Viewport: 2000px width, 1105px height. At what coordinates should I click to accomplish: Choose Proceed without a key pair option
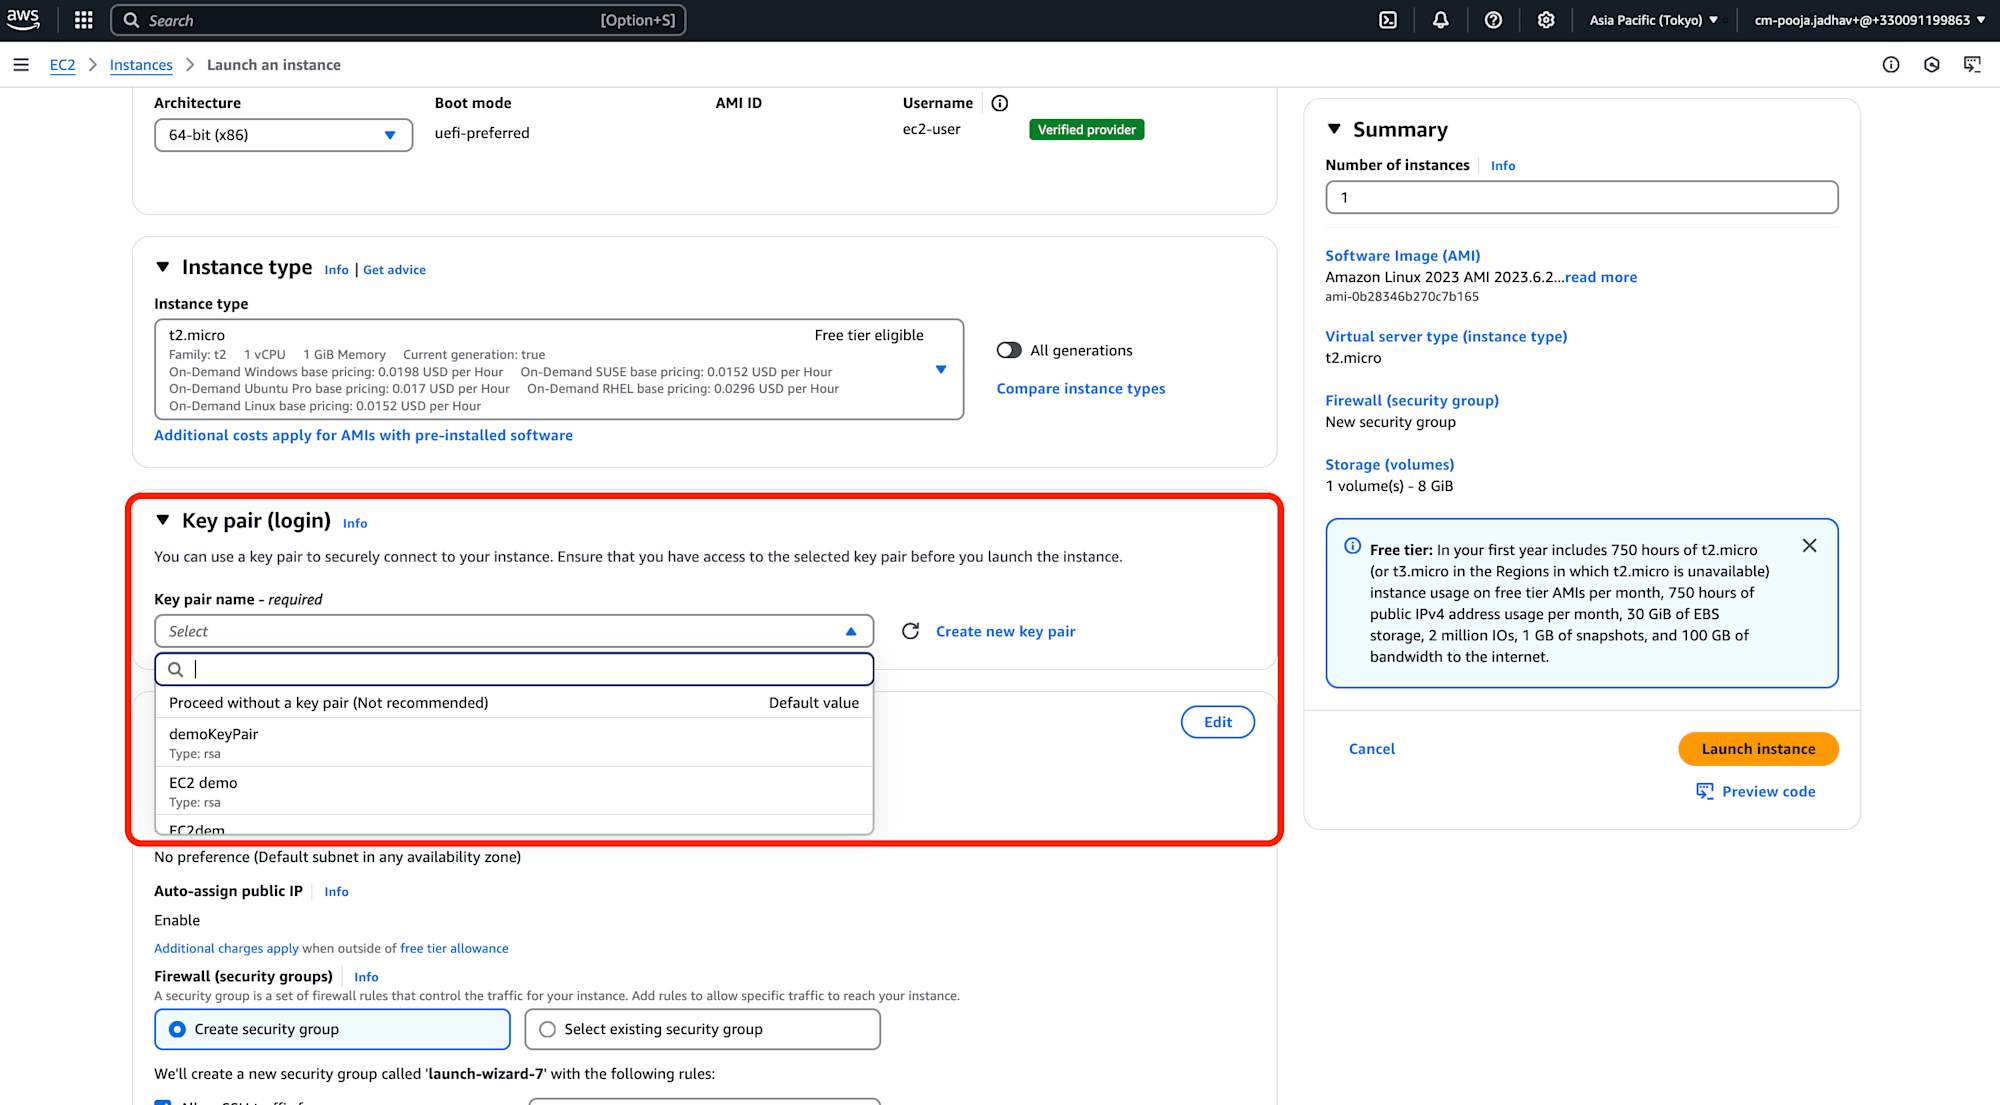point(514,703)
